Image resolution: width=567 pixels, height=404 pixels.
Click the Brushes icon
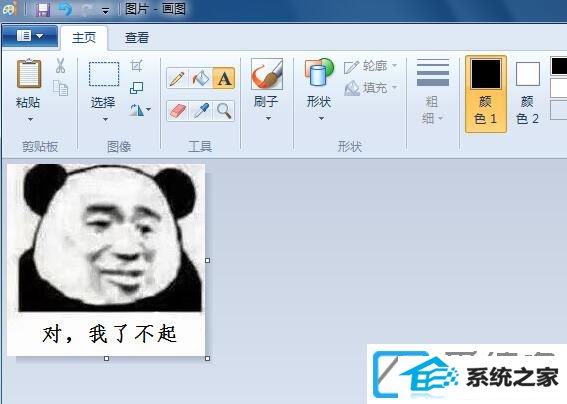tap(267, 74)
